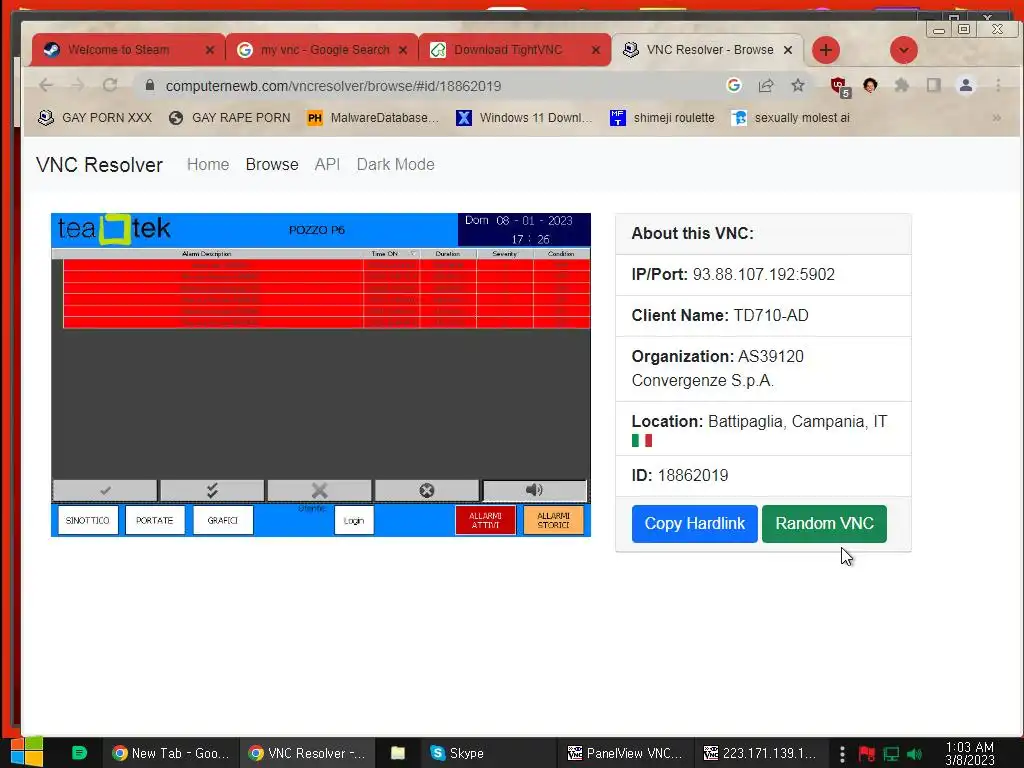Switch to the Download TightVNC tab

click(x=515, y=50)
